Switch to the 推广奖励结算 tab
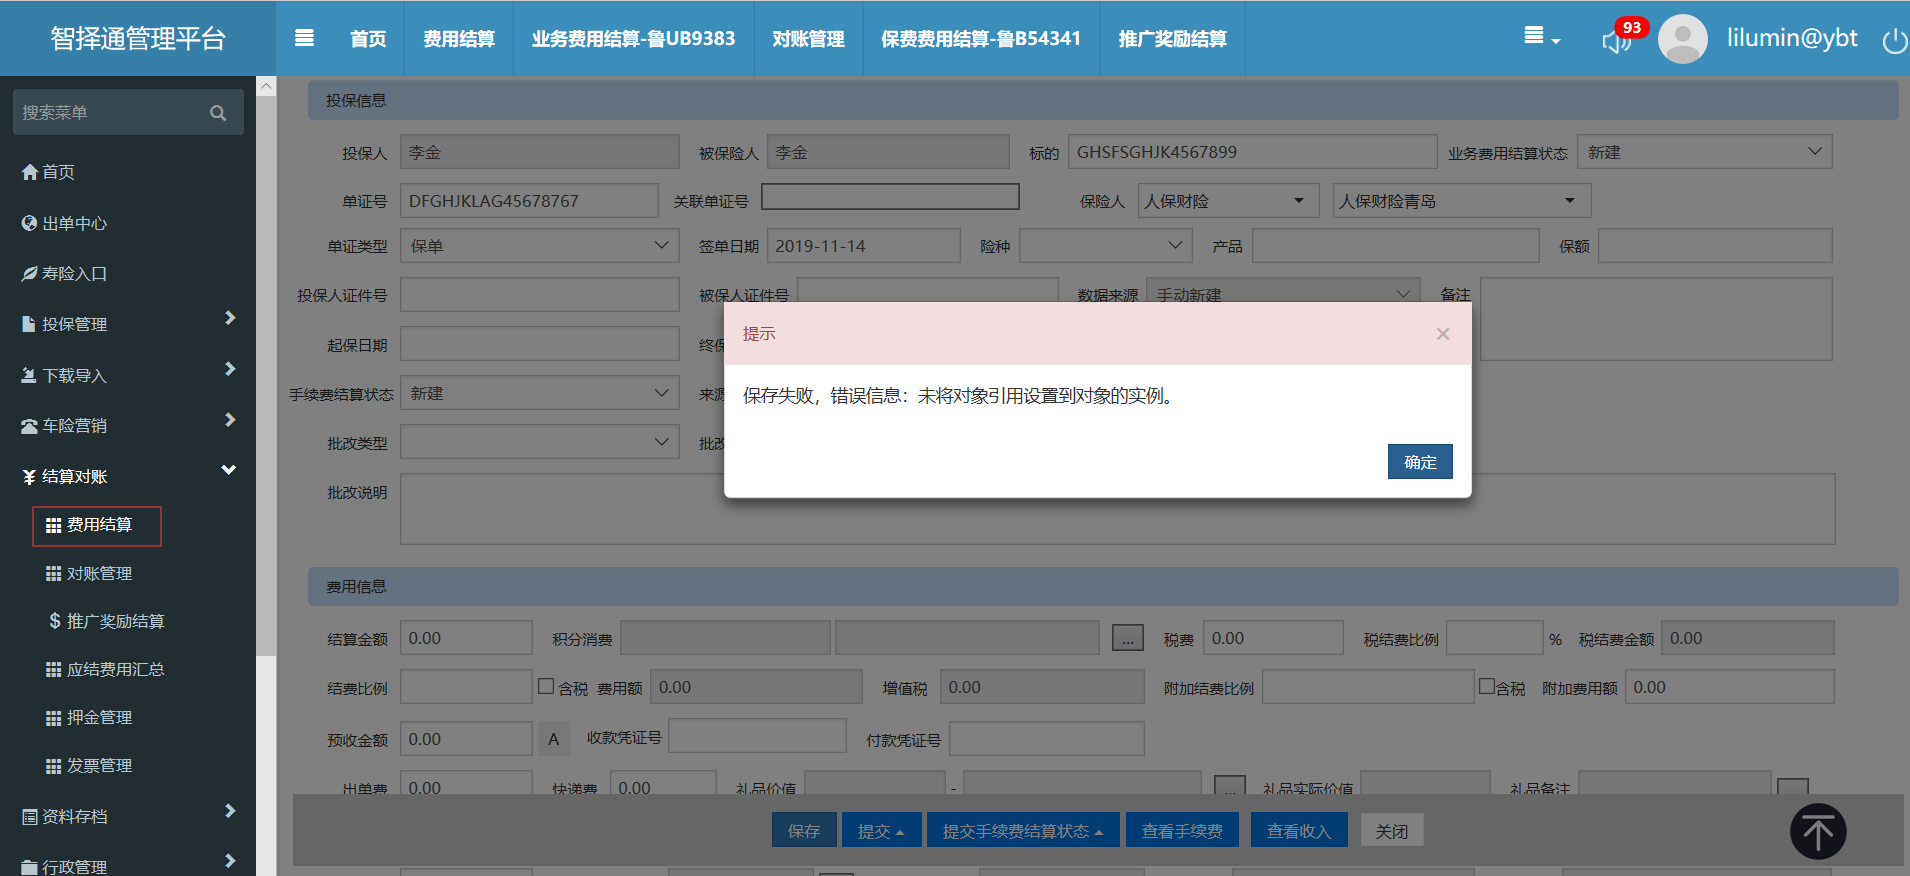 (x=1172, y=39)
